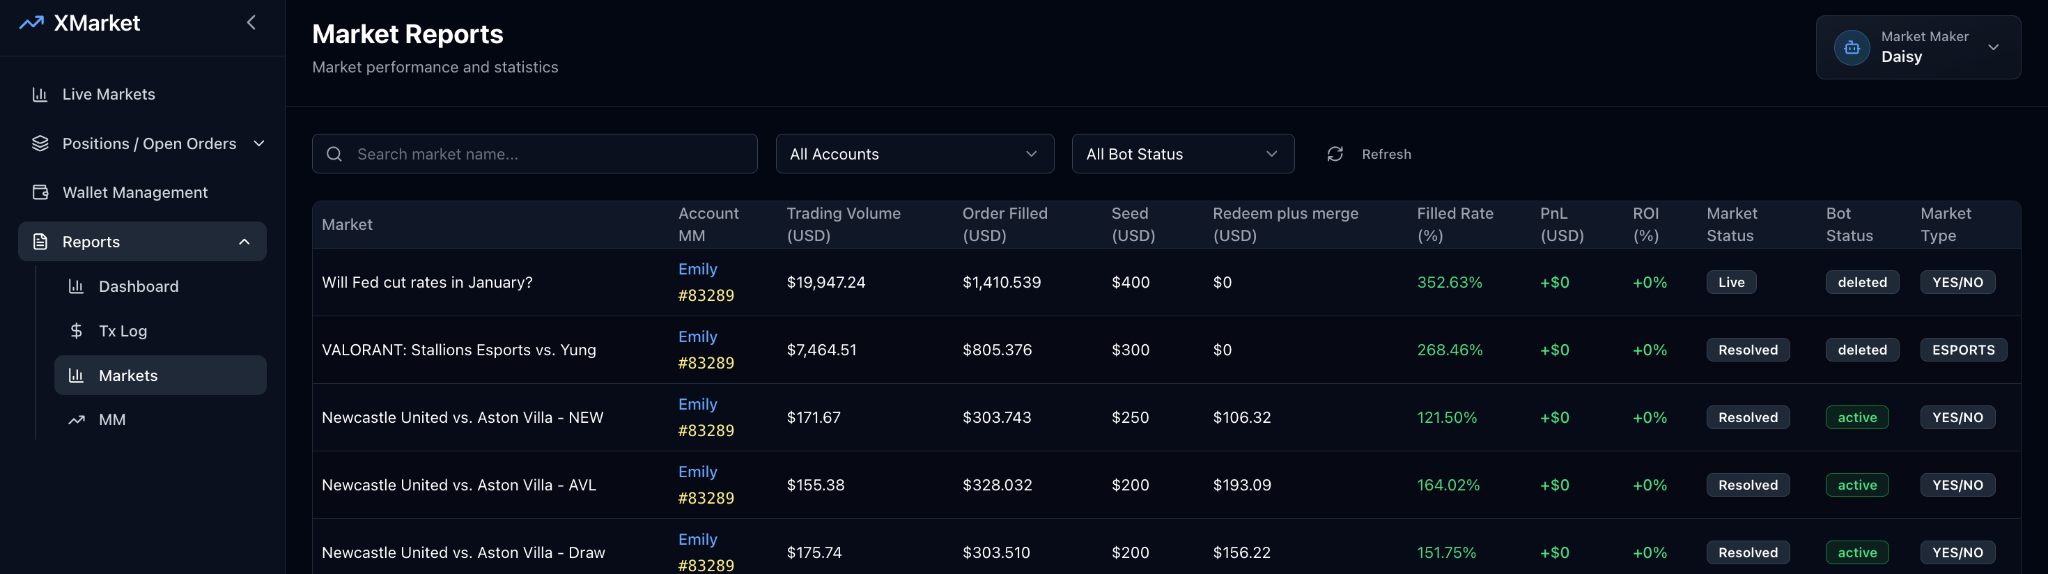Click the refresh arrows icon

click(1335, 154)
